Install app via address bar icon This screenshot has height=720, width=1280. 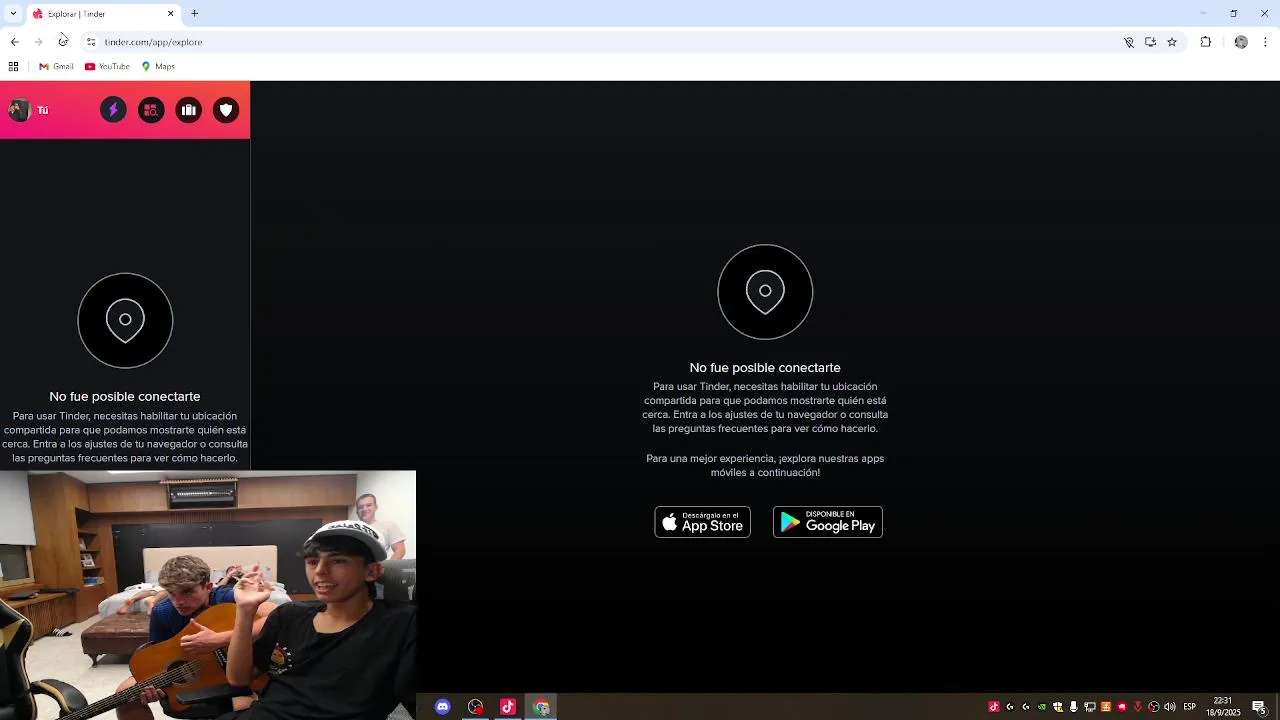(x=1150, y=42)
